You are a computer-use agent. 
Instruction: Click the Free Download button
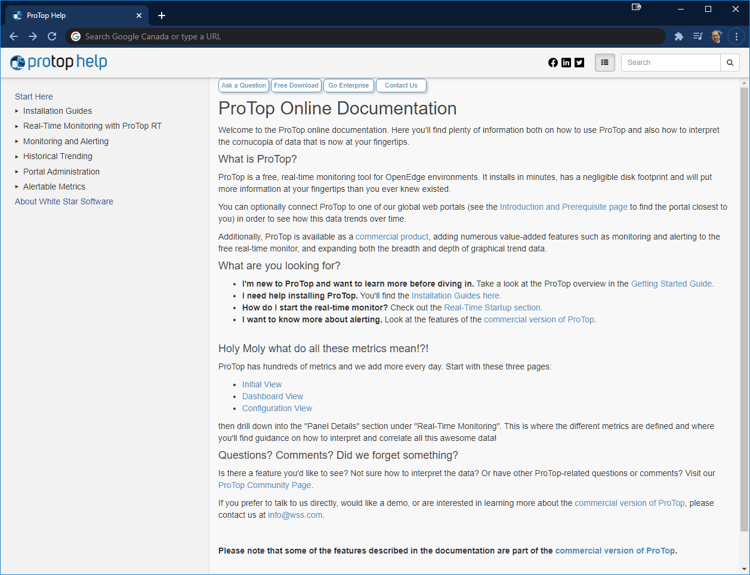[x=296, y=86]
